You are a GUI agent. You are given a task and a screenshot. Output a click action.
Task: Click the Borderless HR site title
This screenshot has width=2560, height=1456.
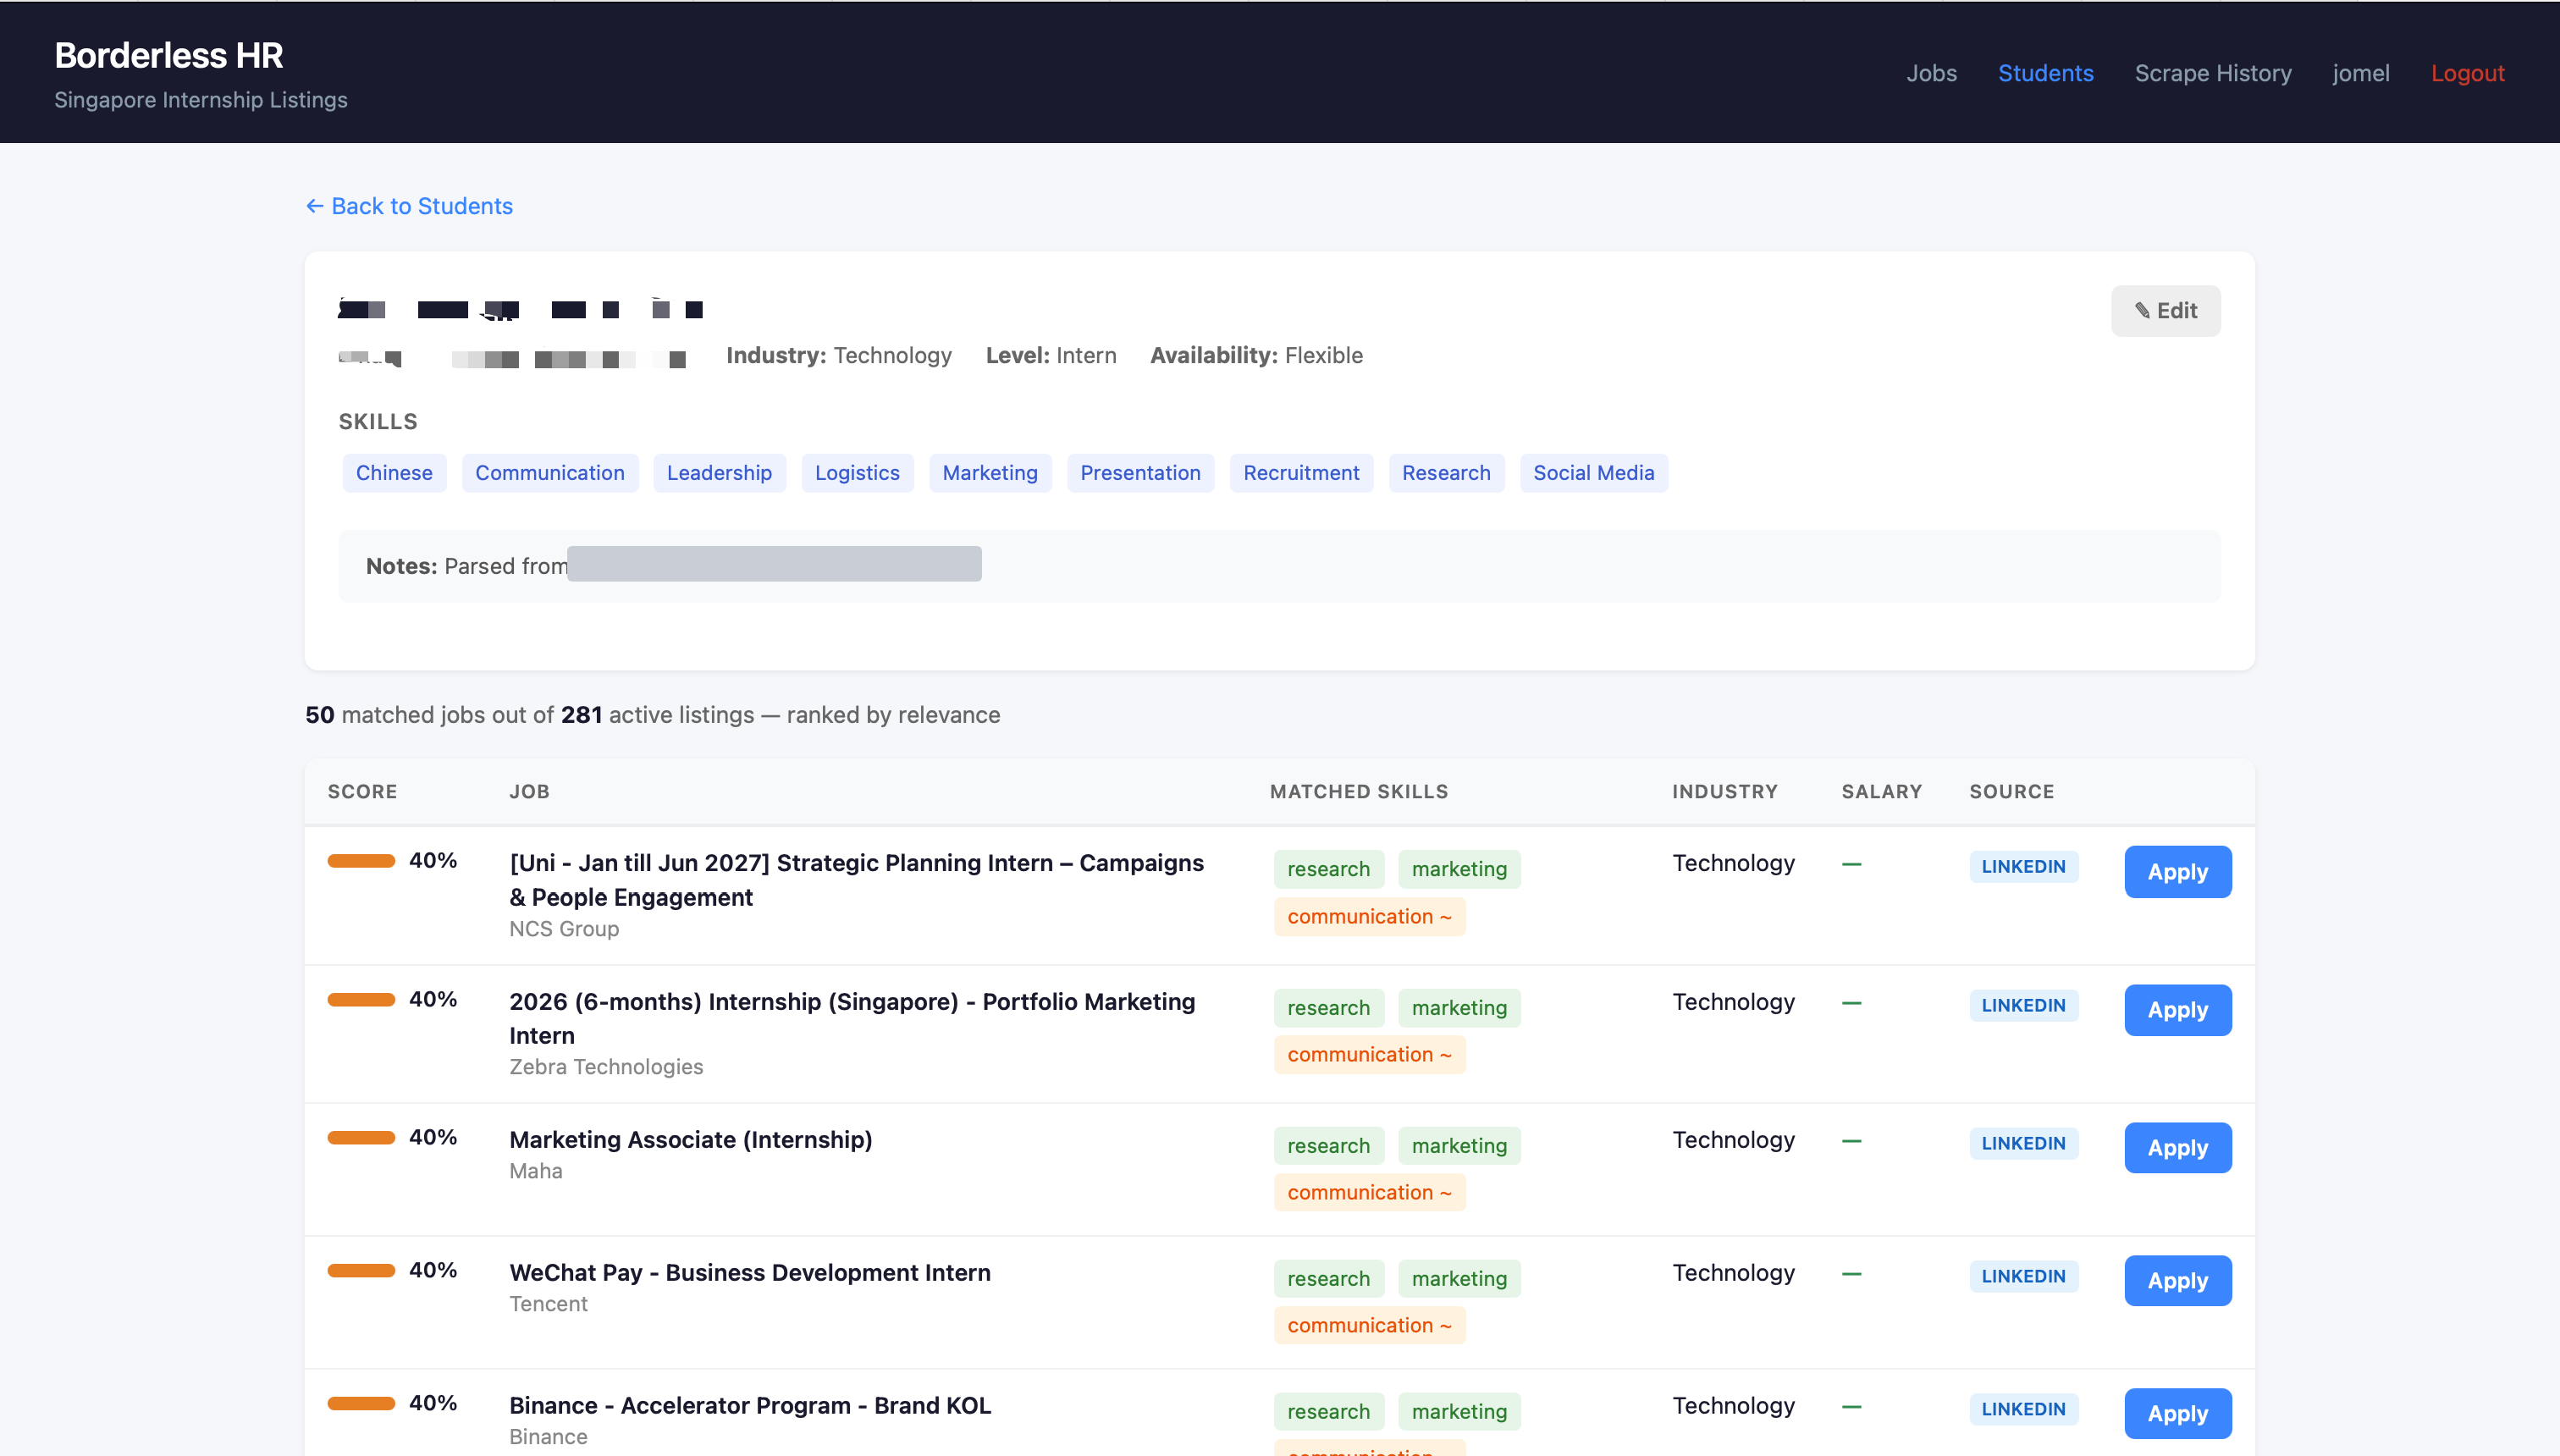[x=168, y=55]
